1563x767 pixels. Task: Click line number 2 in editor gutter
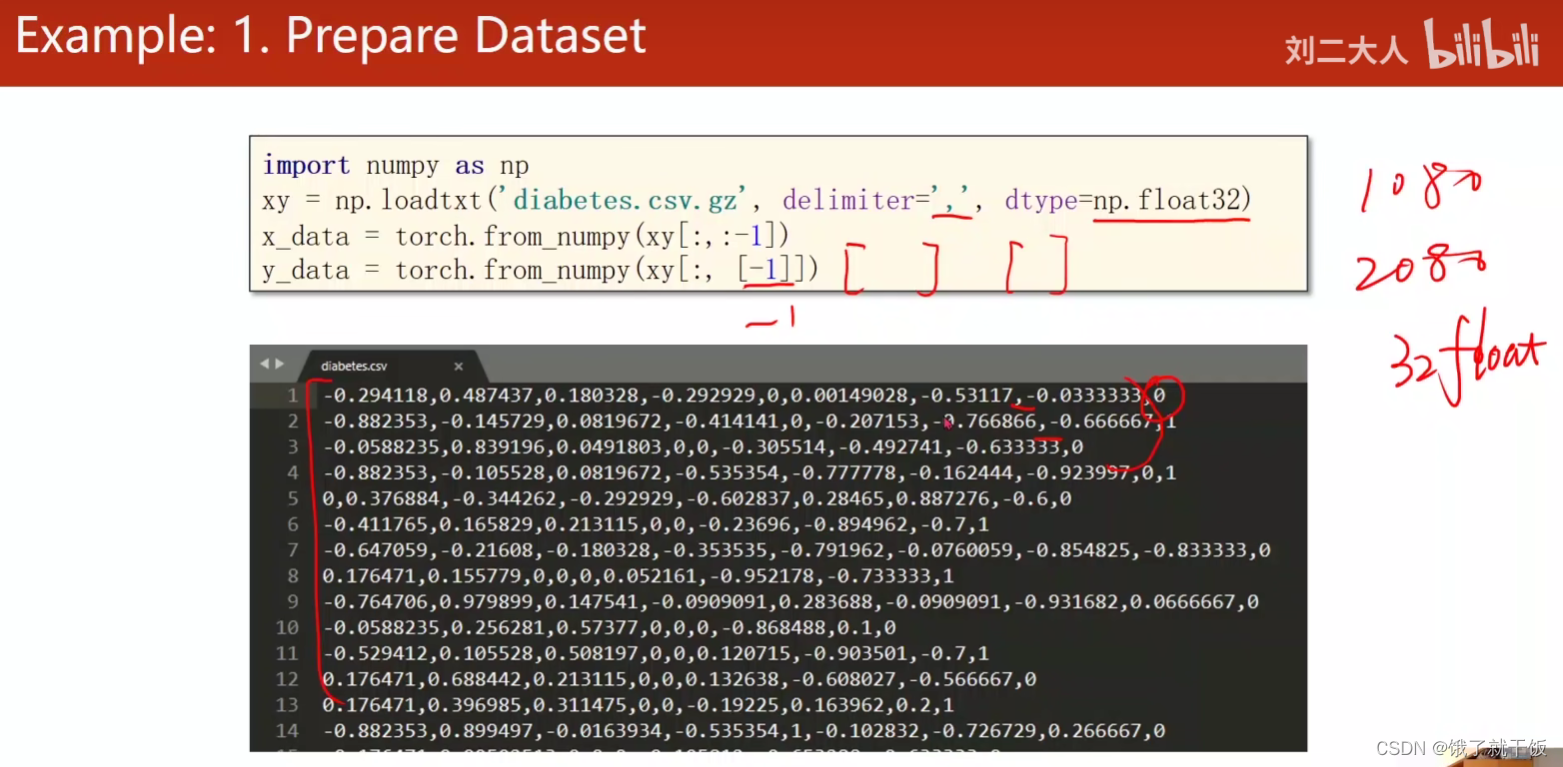click(x=293, y=421)
